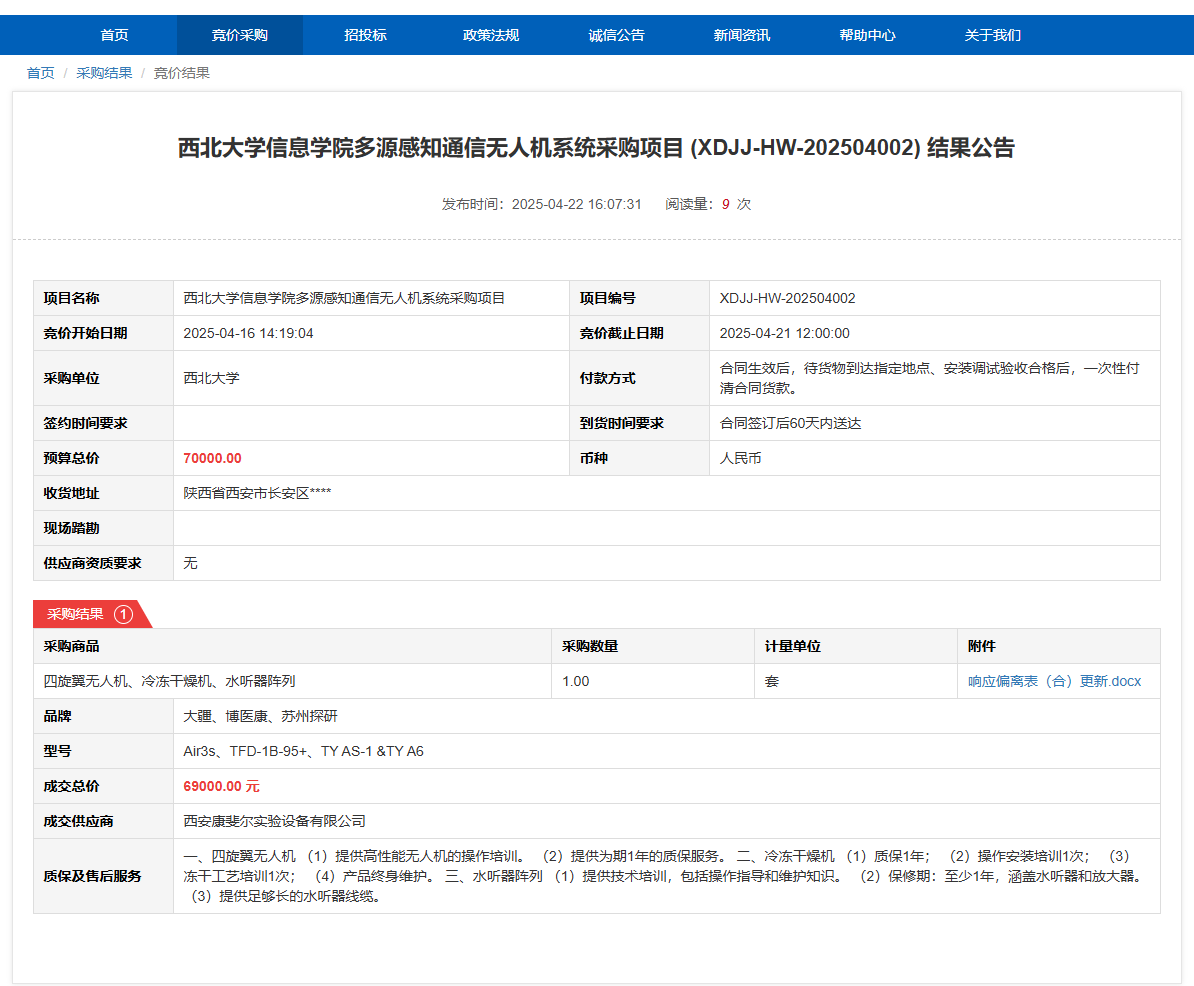Image resolution: width=1194 pixels, height=986 pixels.
Task: Visit the 新闻资讯 page
Action: [742, 35]
